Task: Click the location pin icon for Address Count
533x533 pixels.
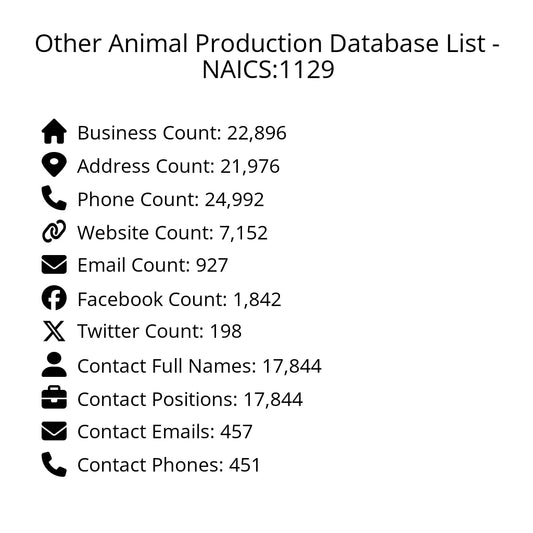Action: click(x=54, y=165)
